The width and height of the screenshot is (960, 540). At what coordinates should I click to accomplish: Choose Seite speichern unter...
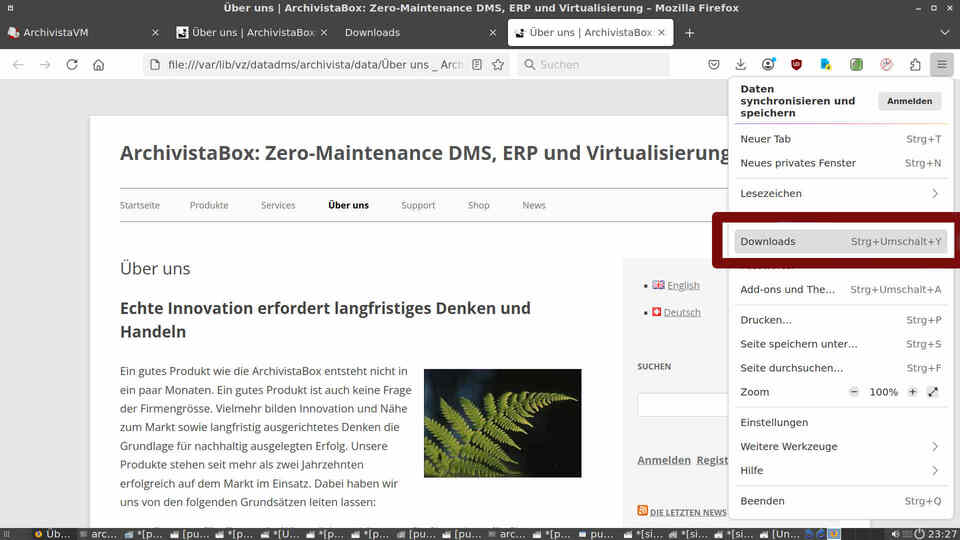[x=840, y=344]
